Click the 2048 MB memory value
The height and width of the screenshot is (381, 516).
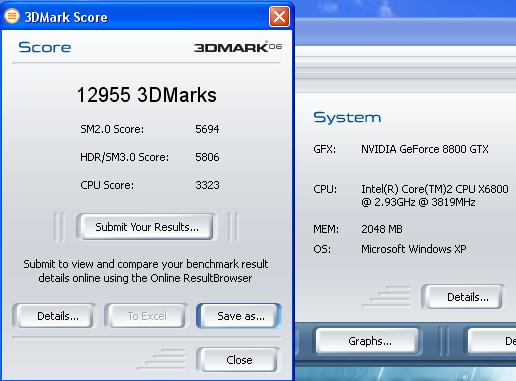(x=382, y=229)
